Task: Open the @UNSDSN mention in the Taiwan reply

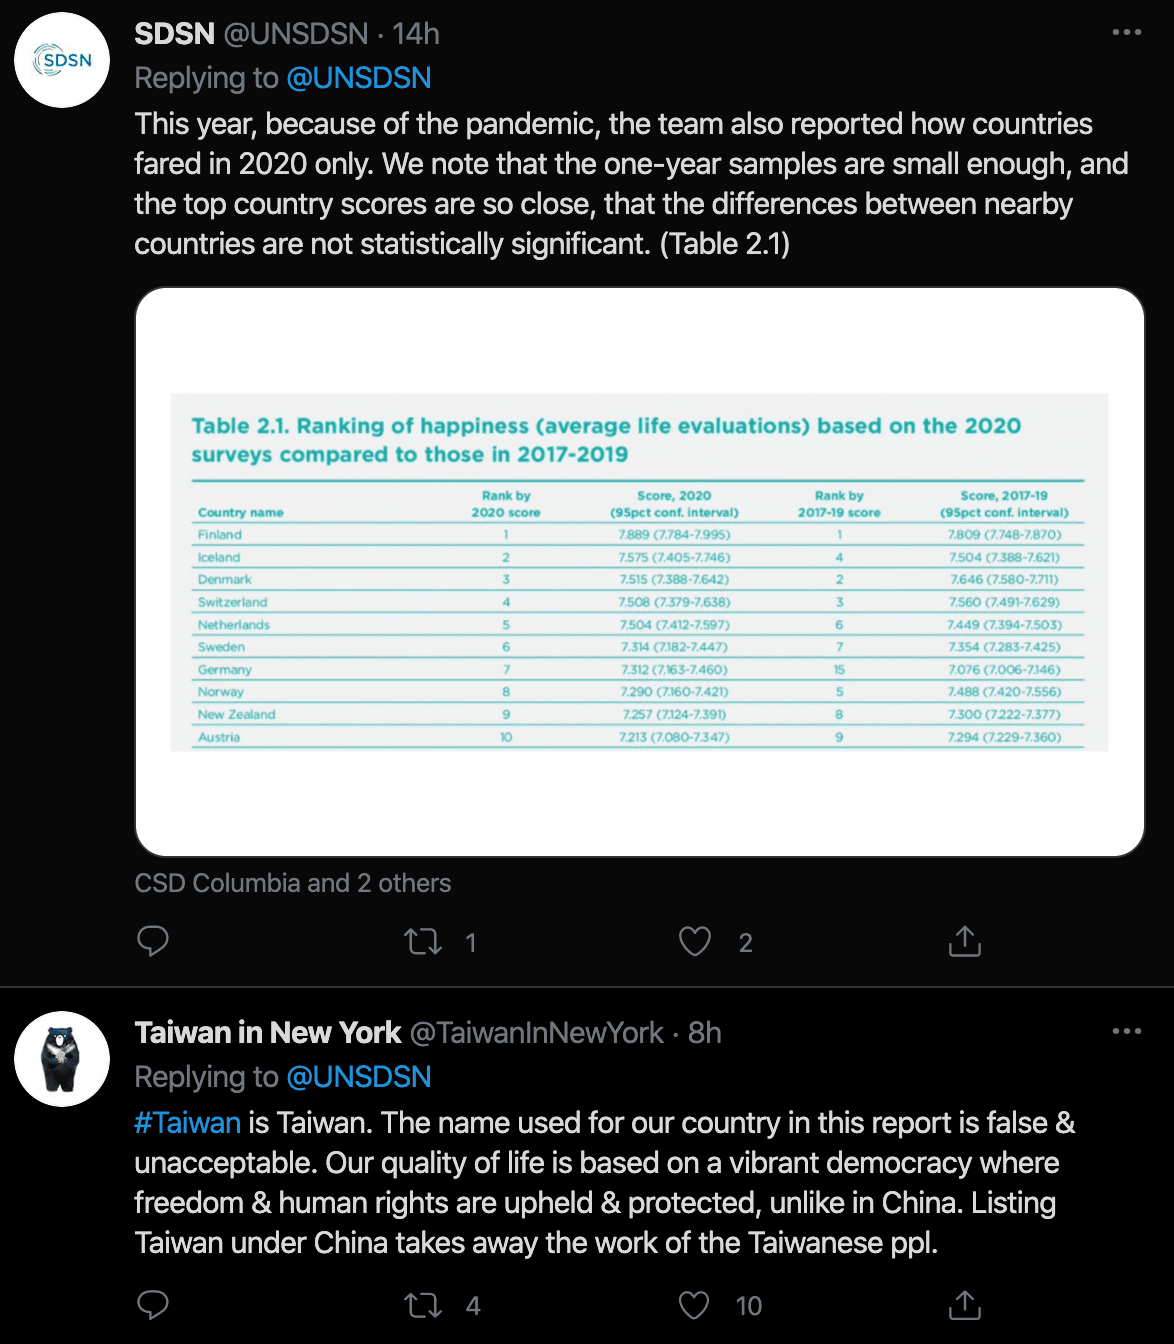Action: (x=359, y=1077)
